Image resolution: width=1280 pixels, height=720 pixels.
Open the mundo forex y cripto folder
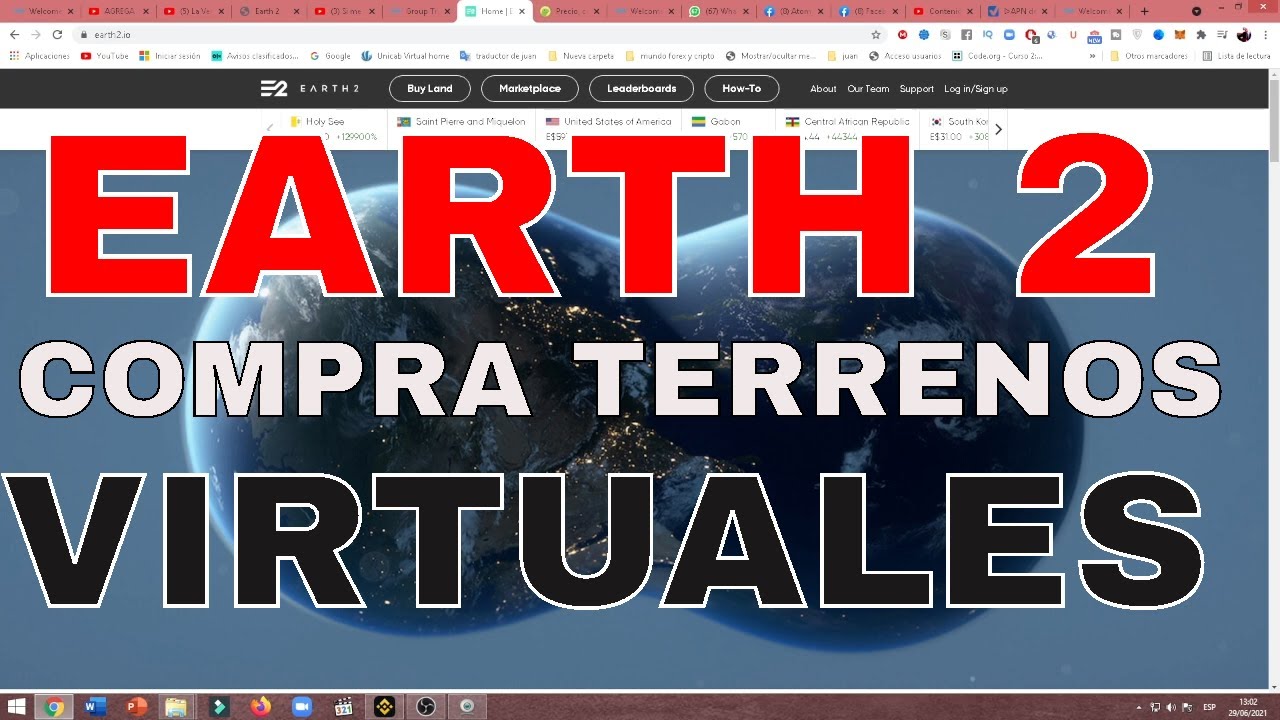coord(669,56)
